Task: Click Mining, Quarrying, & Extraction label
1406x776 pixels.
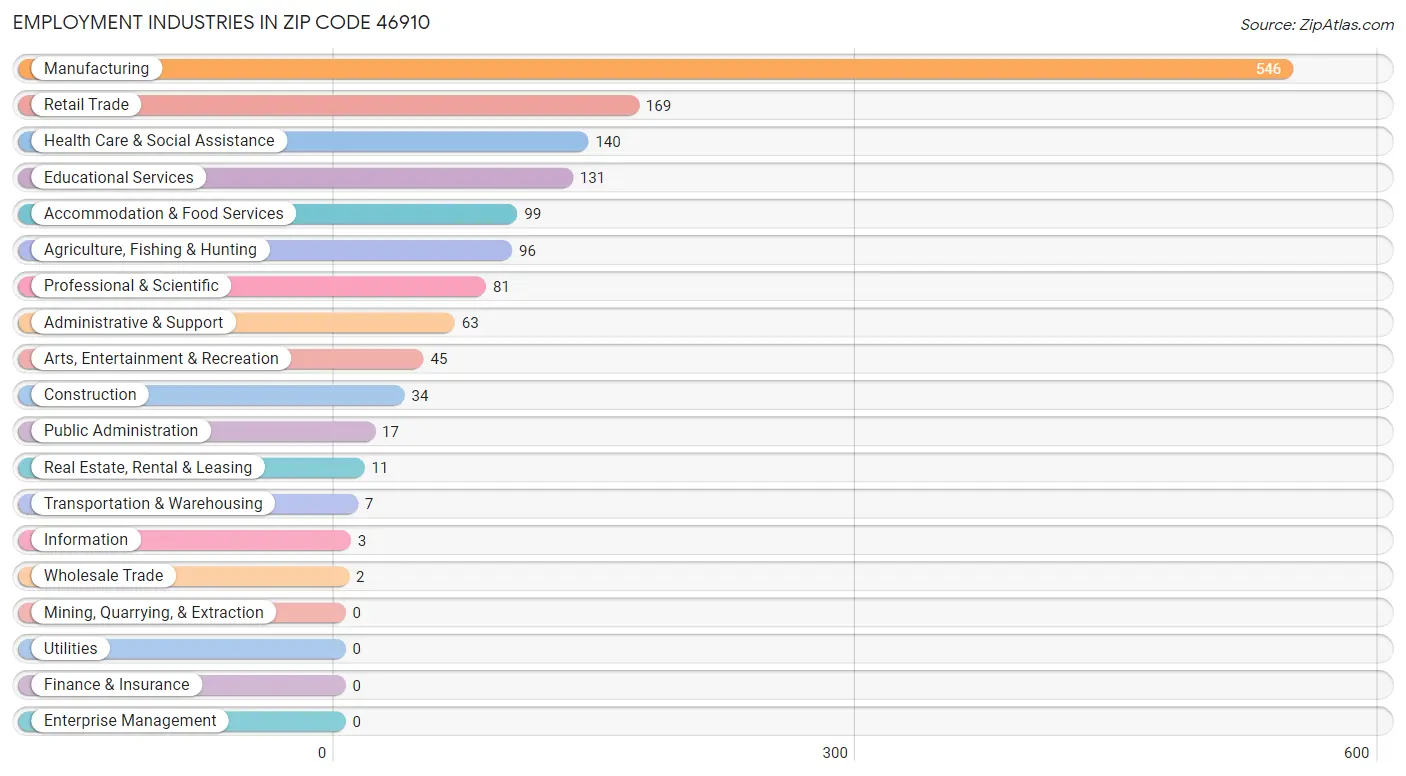Action: (154, 613)
